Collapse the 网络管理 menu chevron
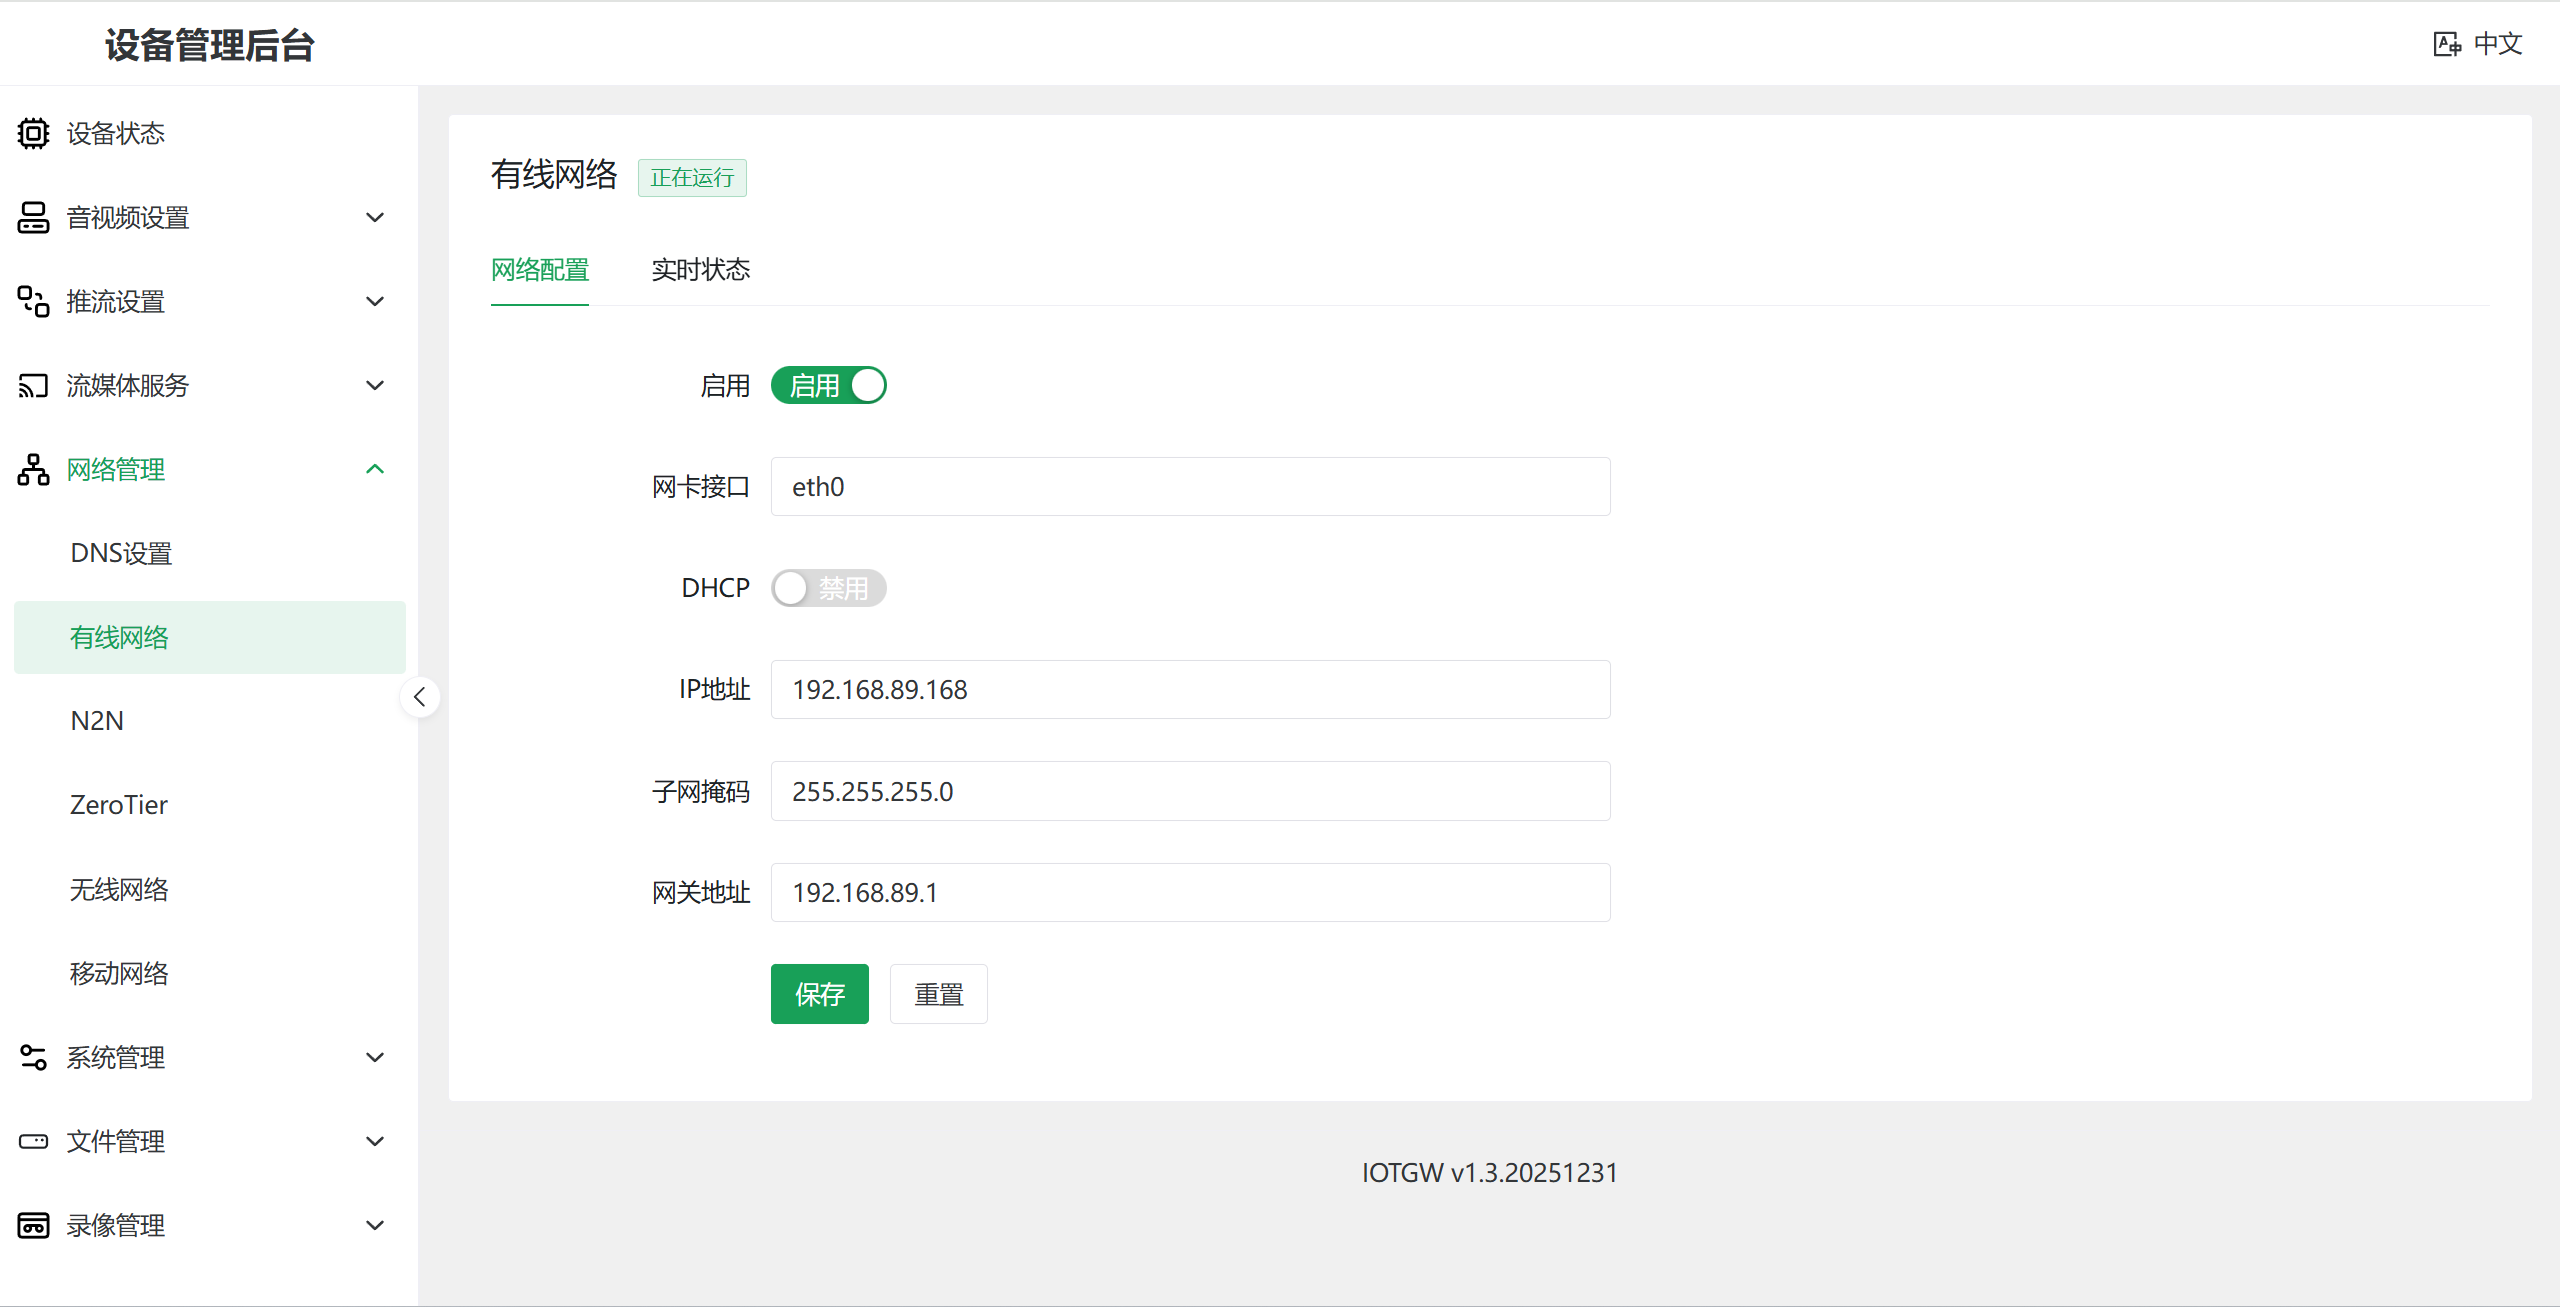 click(375, 469)
